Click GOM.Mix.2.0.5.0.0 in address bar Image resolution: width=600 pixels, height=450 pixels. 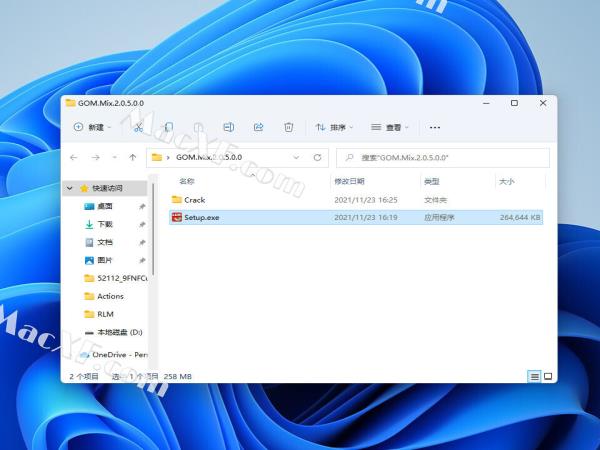click(x=209, y=157)
